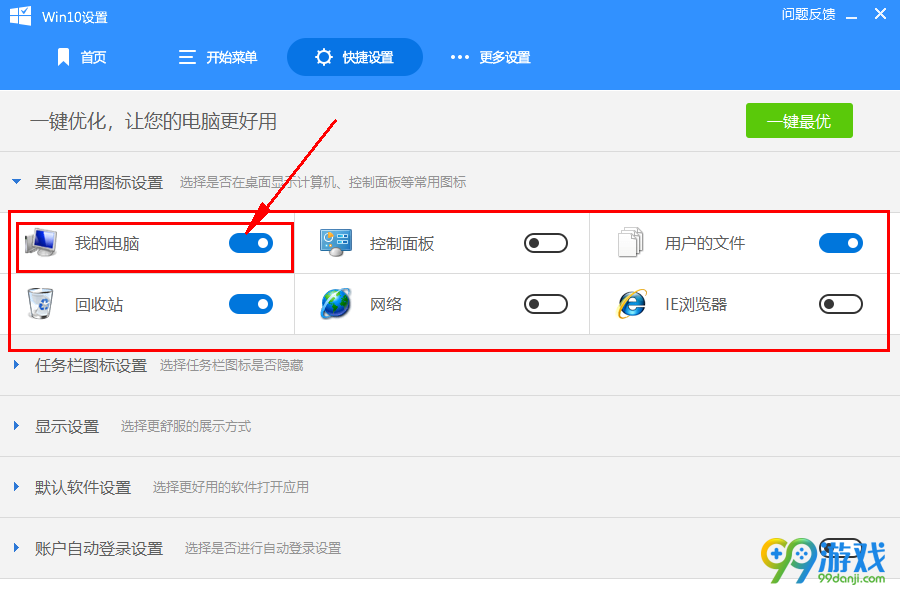
Task: Click the 任务栏图标设置 heading text
Action: 91,365
